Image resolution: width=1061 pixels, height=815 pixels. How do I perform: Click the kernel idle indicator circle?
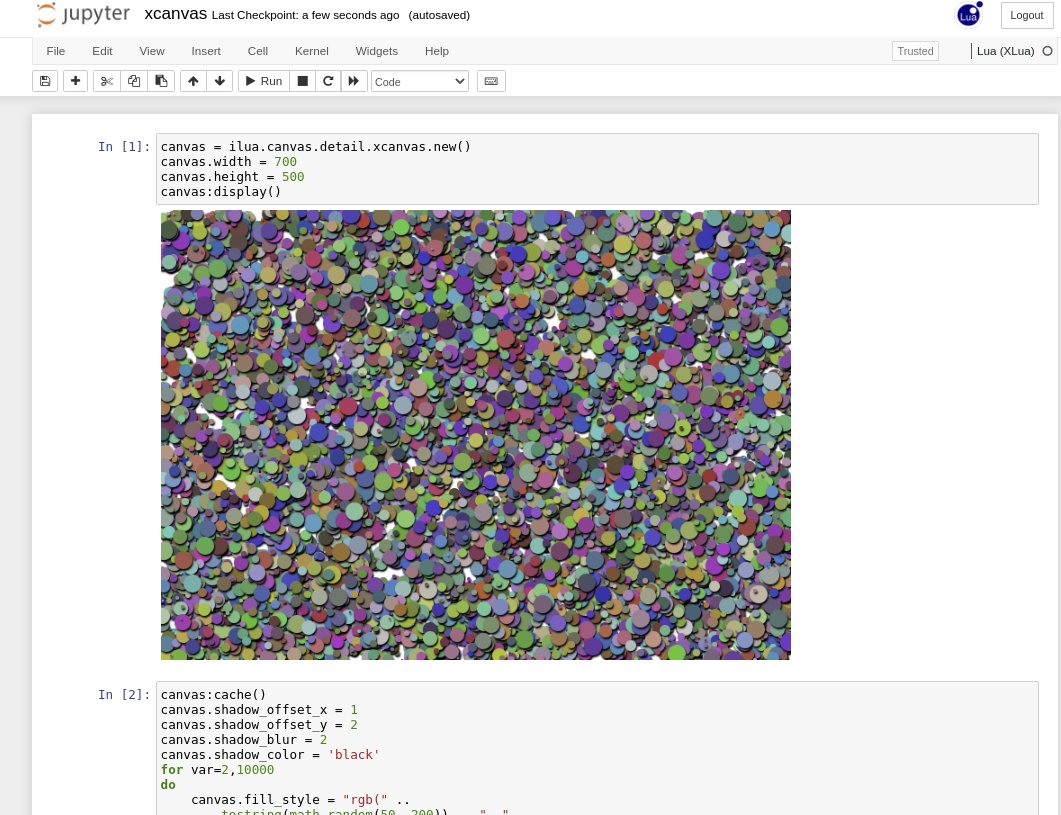coord(1047,51)
